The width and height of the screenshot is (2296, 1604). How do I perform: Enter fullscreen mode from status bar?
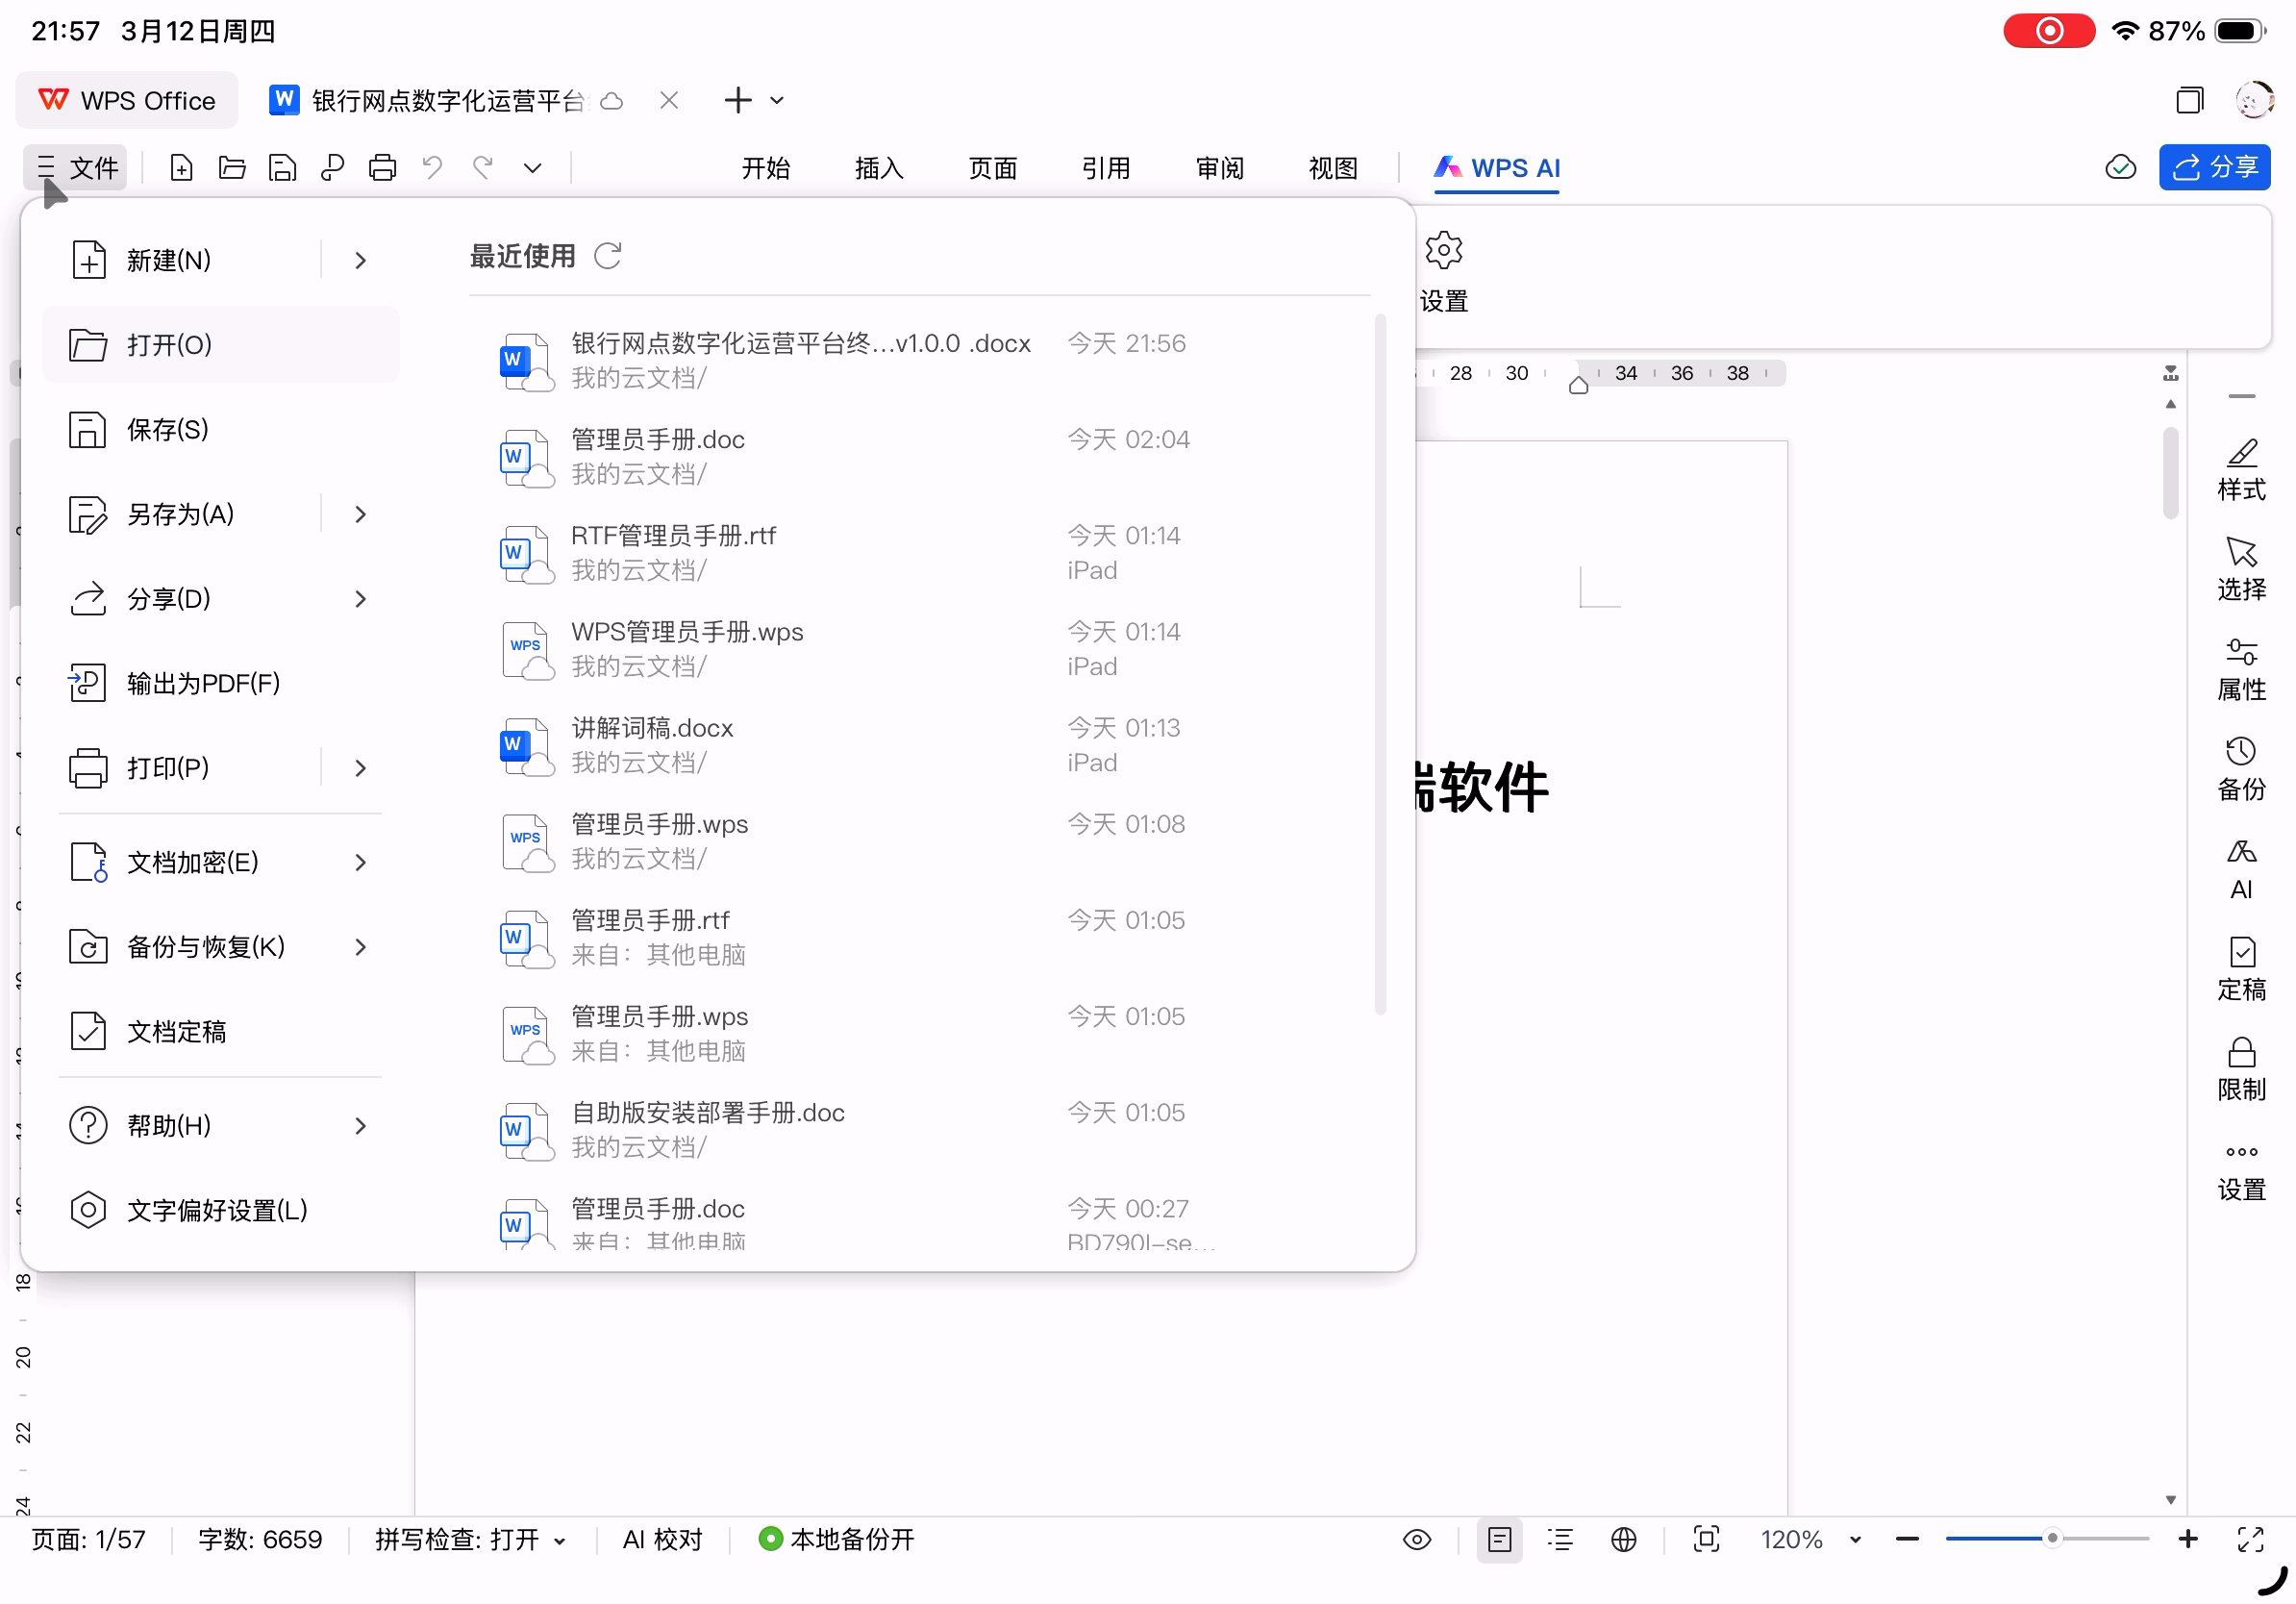pos(2250,1539)
